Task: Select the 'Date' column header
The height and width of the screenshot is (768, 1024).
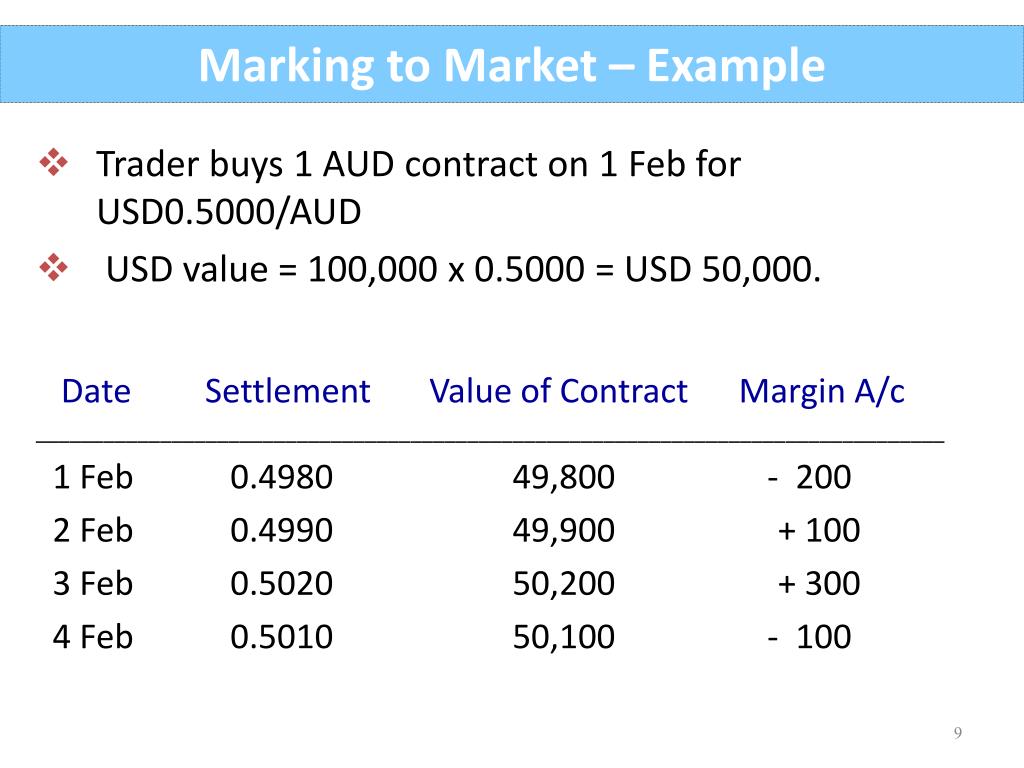Action: coord(96,391)
